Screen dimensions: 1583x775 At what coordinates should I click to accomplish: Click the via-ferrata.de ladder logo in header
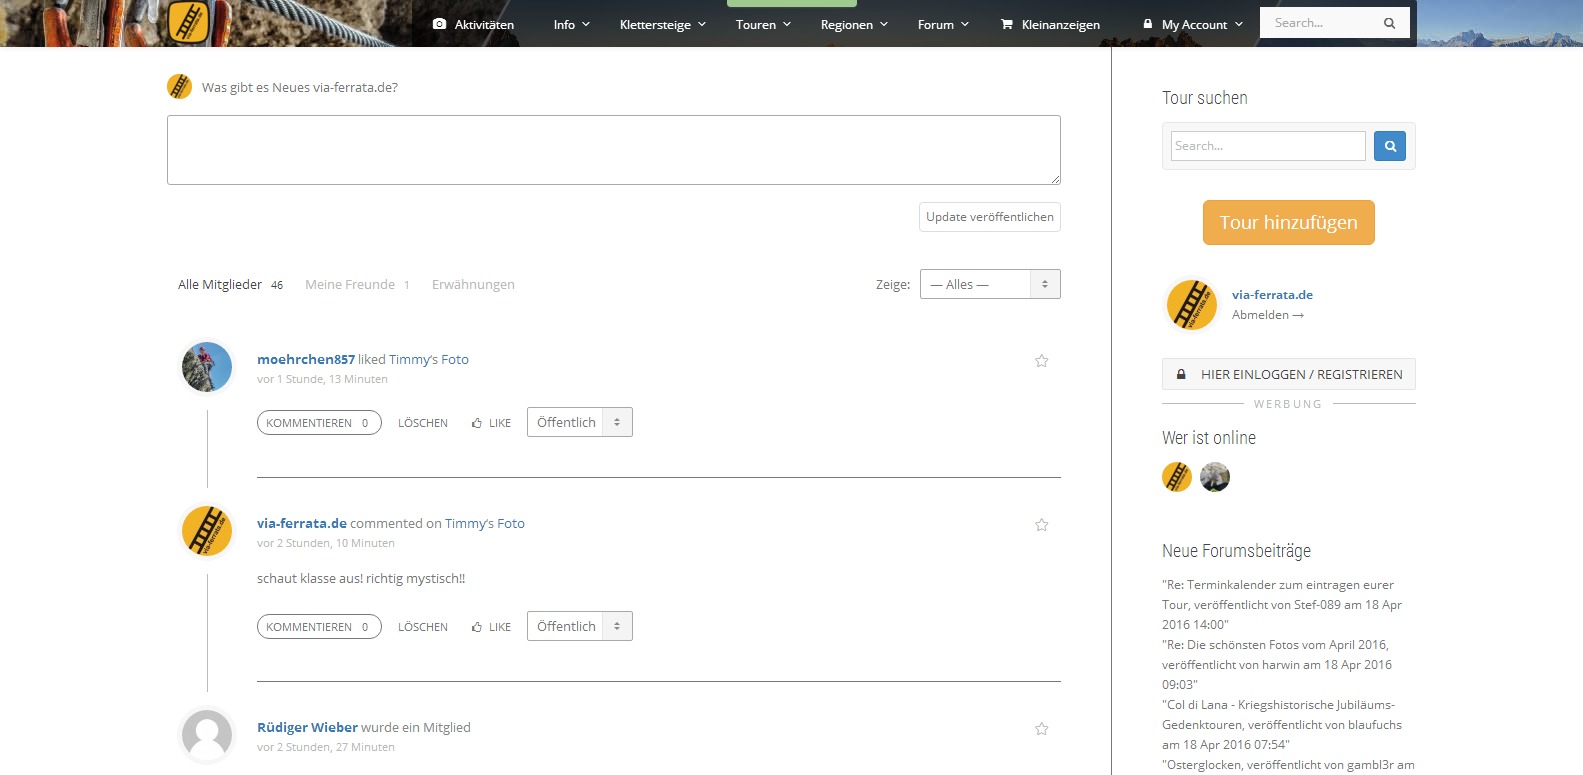(188, 22)
